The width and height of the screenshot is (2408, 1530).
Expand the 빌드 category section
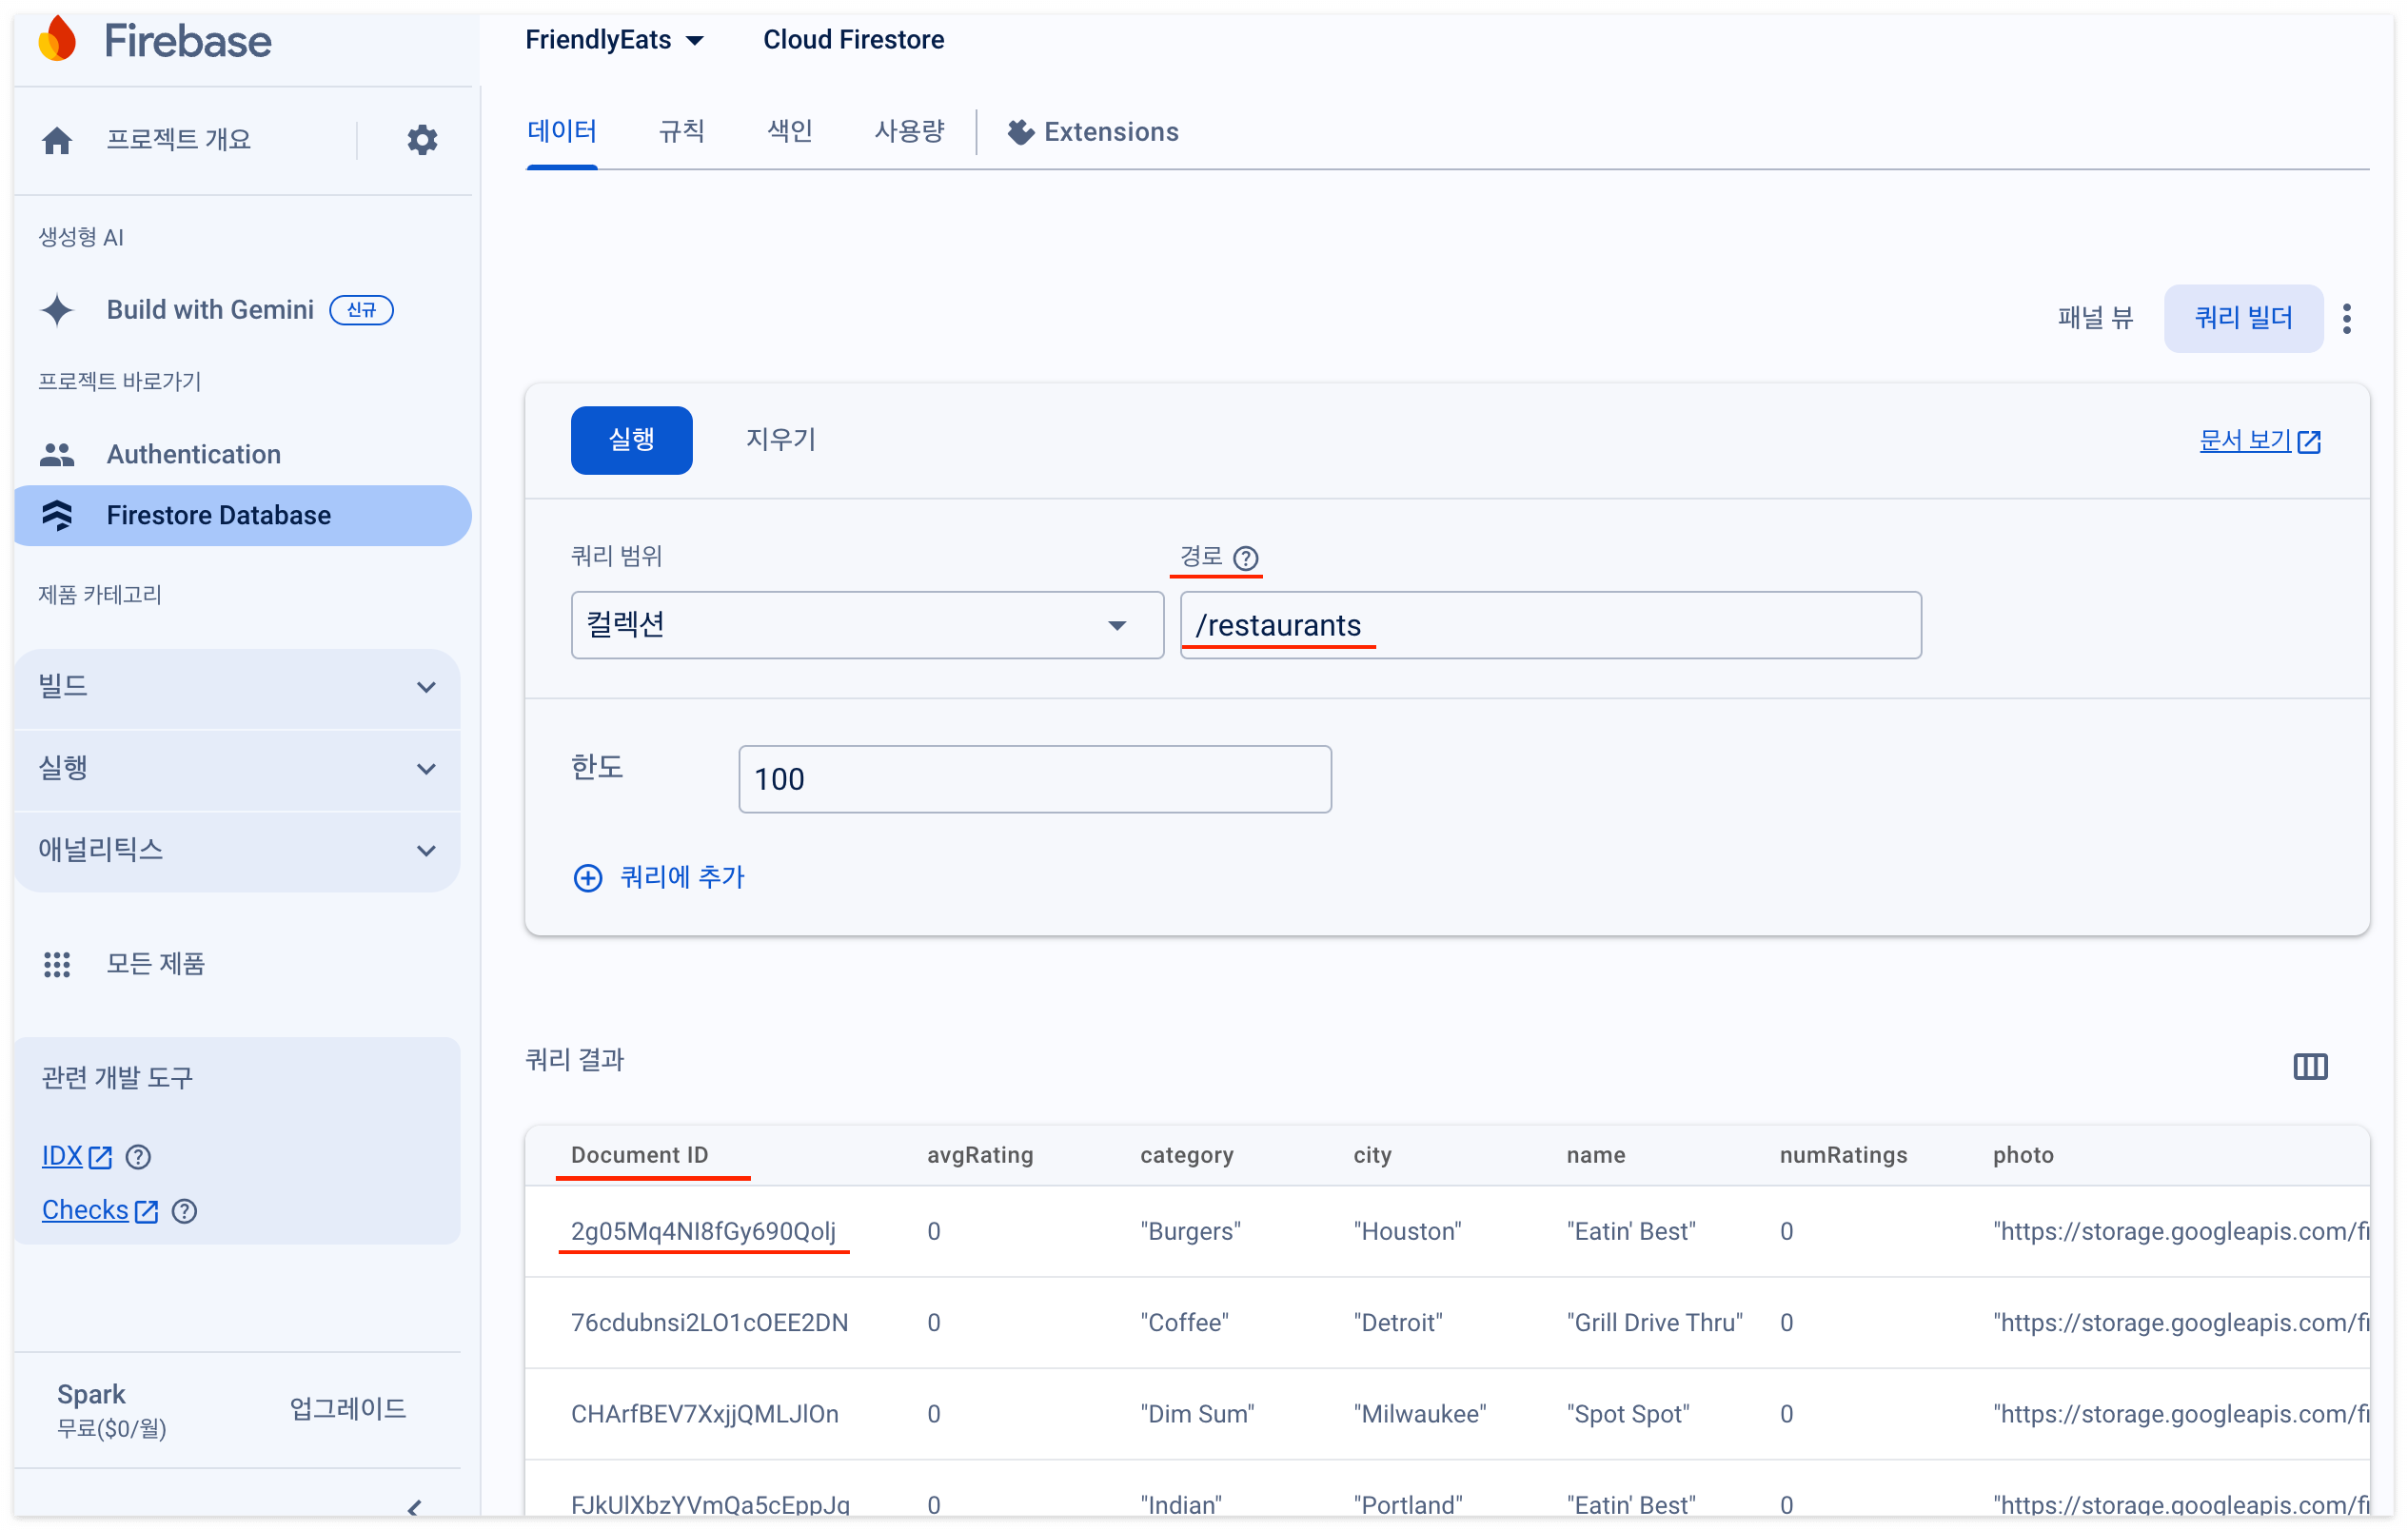coord(237,687)
